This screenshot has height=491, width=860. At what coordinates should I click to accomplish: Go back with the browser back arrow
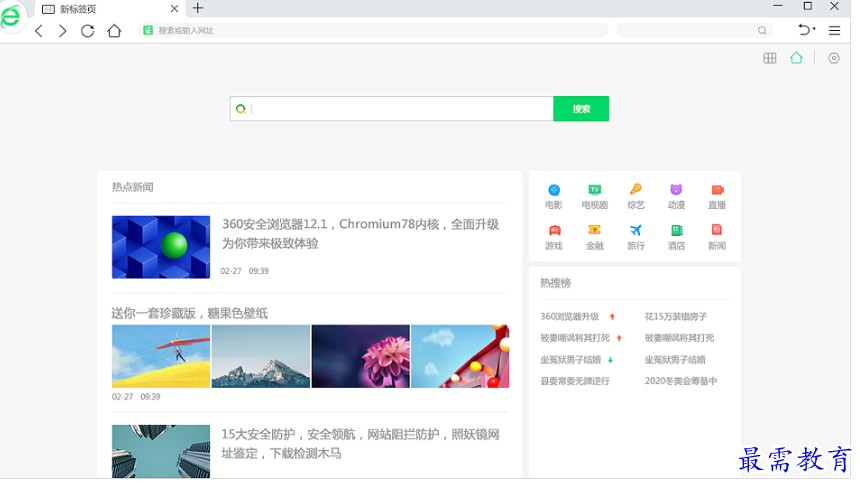click(x=39, y=31)
